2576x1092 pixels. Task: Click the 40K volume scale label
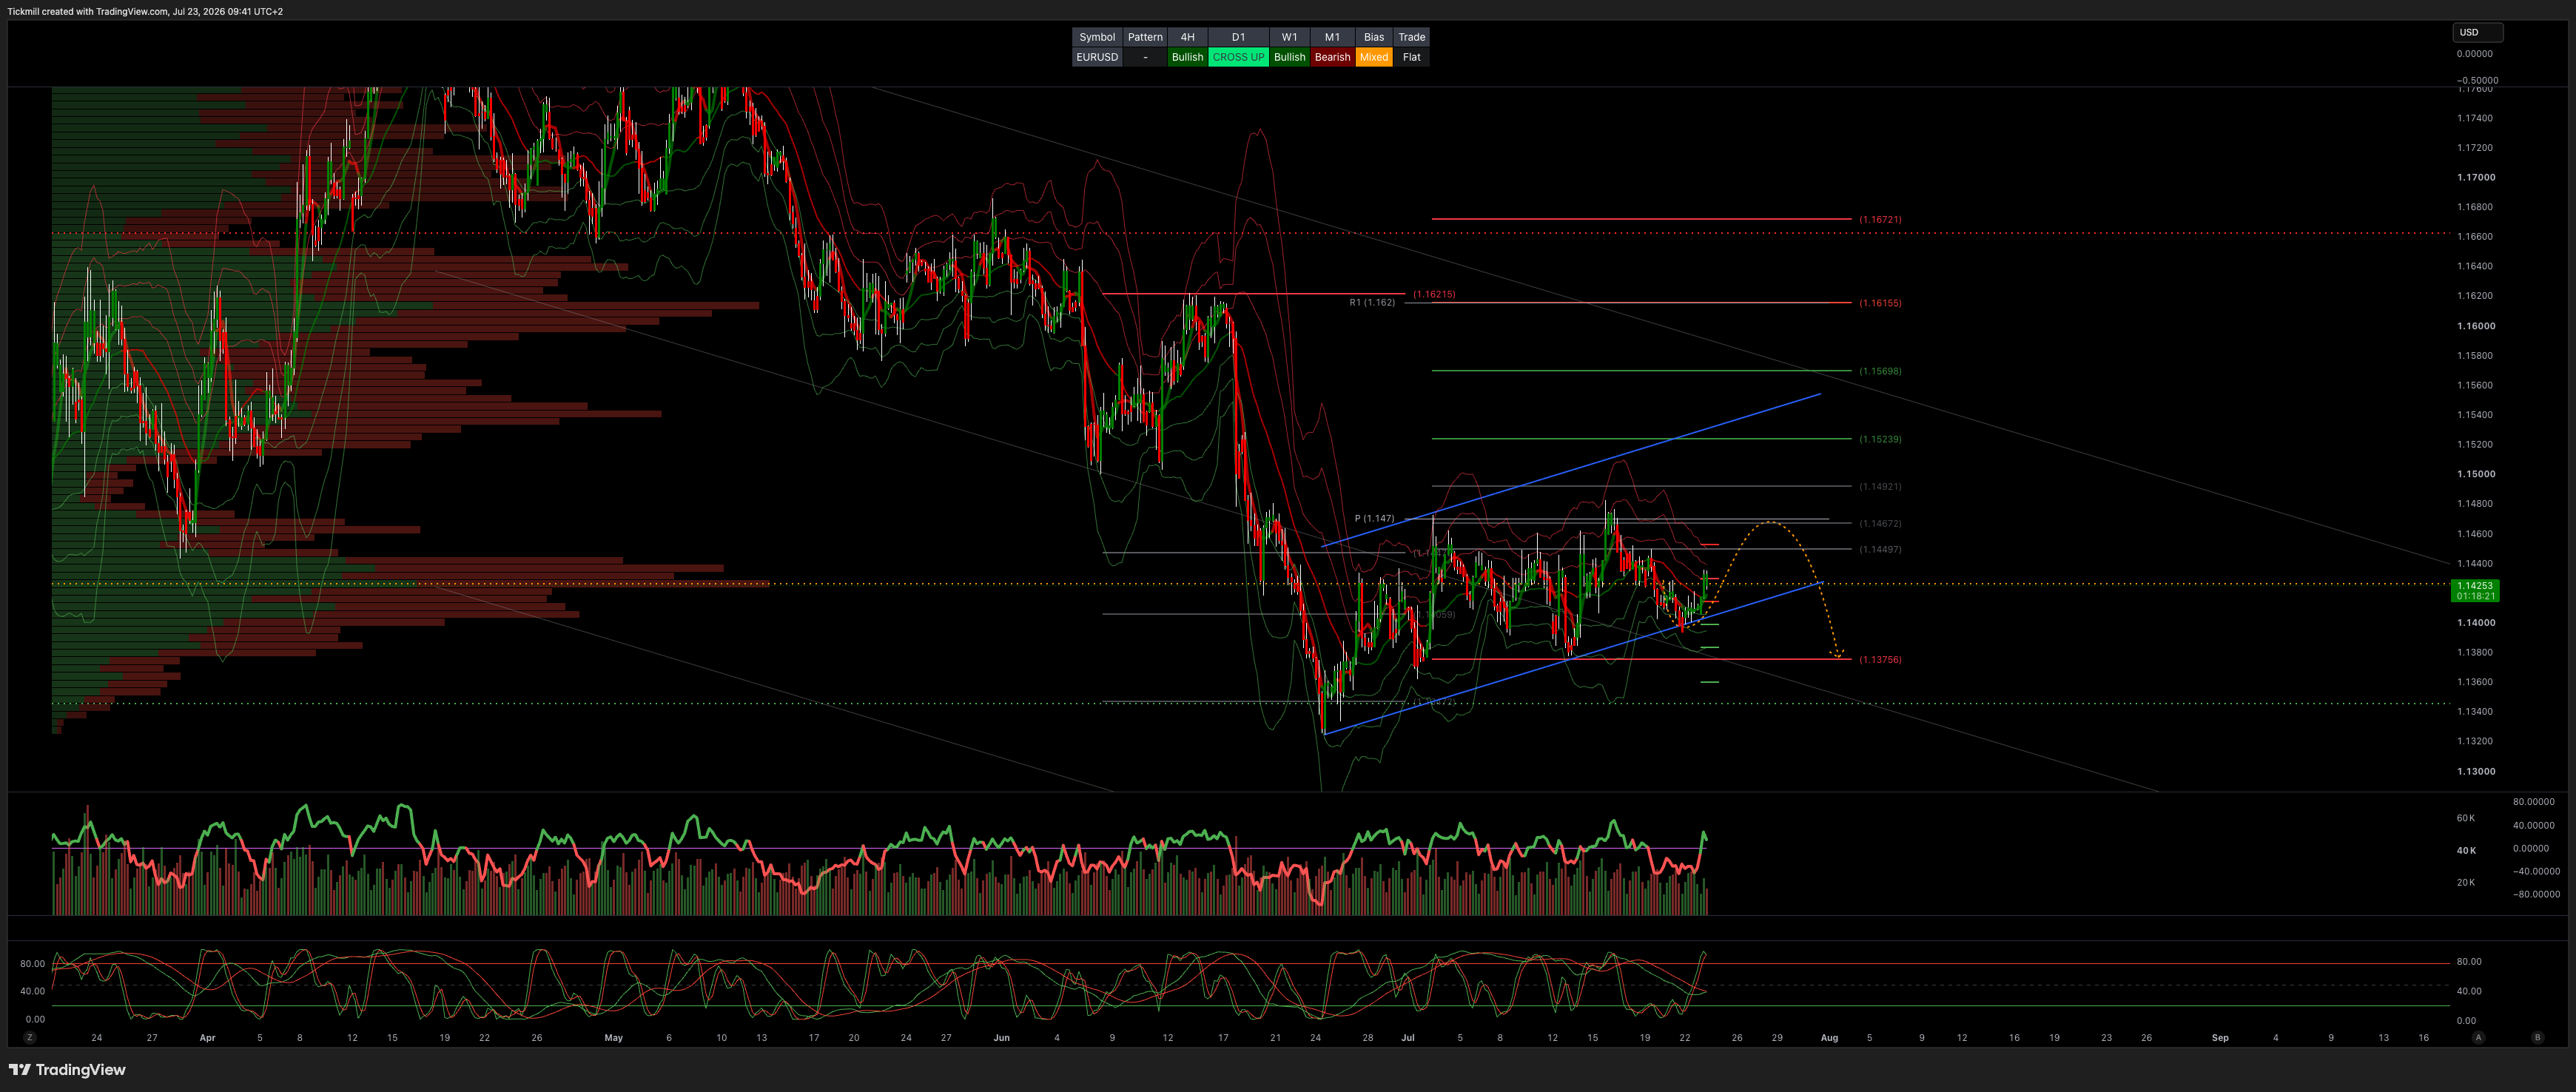tap(2466, 851)
